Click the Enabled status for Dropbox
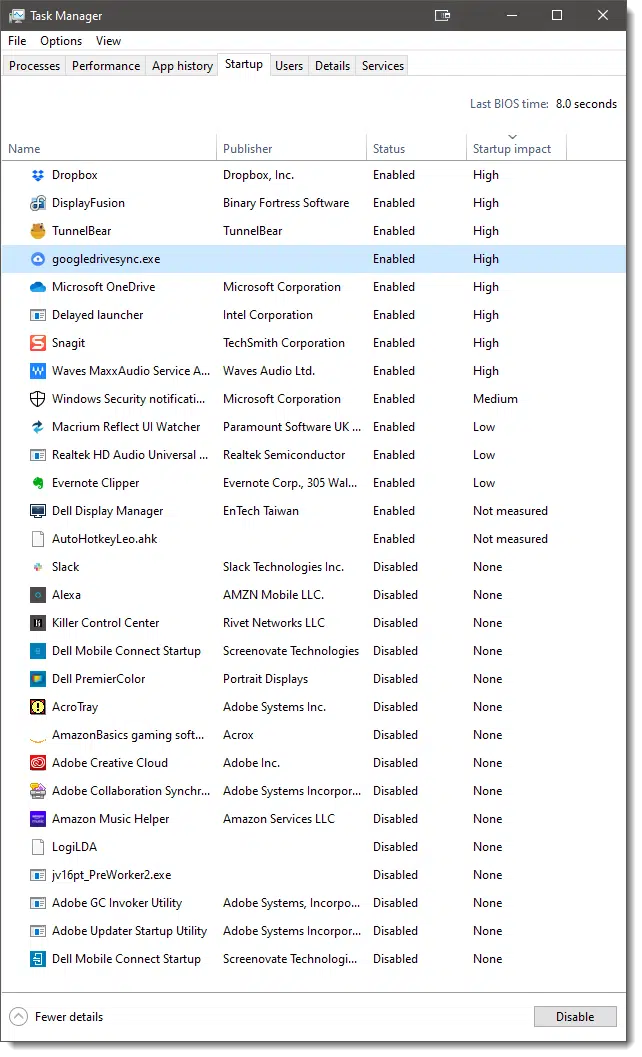Viewport: 642px width, 1057px height. (x=394, y=175)
